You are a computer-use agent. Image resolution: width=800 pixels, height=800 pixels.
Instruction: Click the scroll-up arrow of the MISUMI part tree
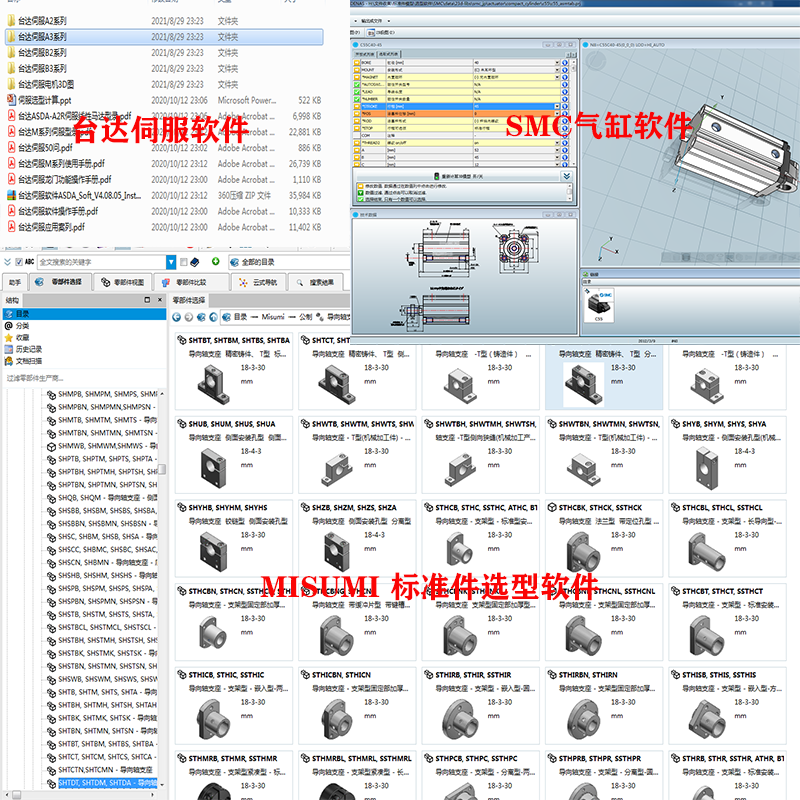(x=162, y=394)
